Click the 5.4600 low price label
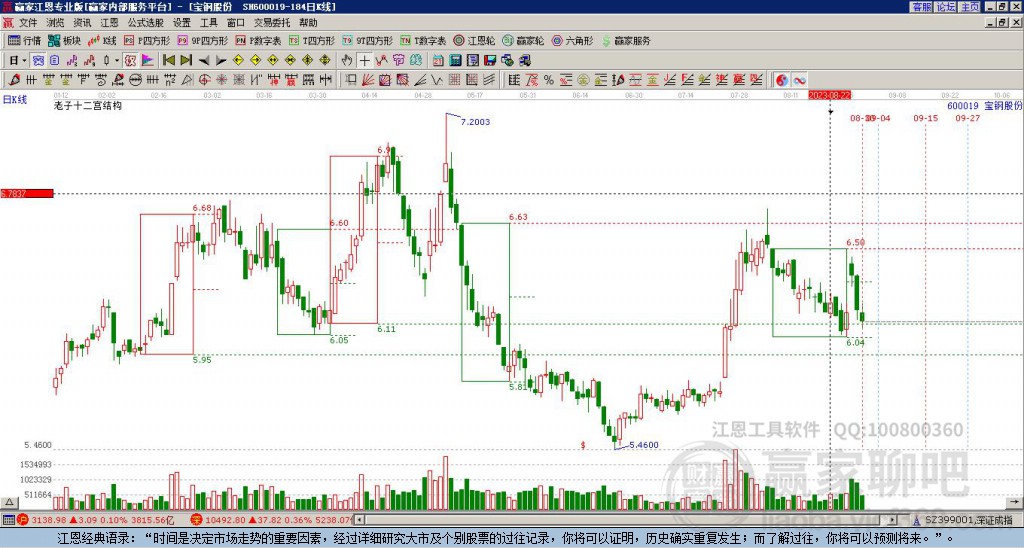The image size is (1024, 548). [x=644, y=445]
